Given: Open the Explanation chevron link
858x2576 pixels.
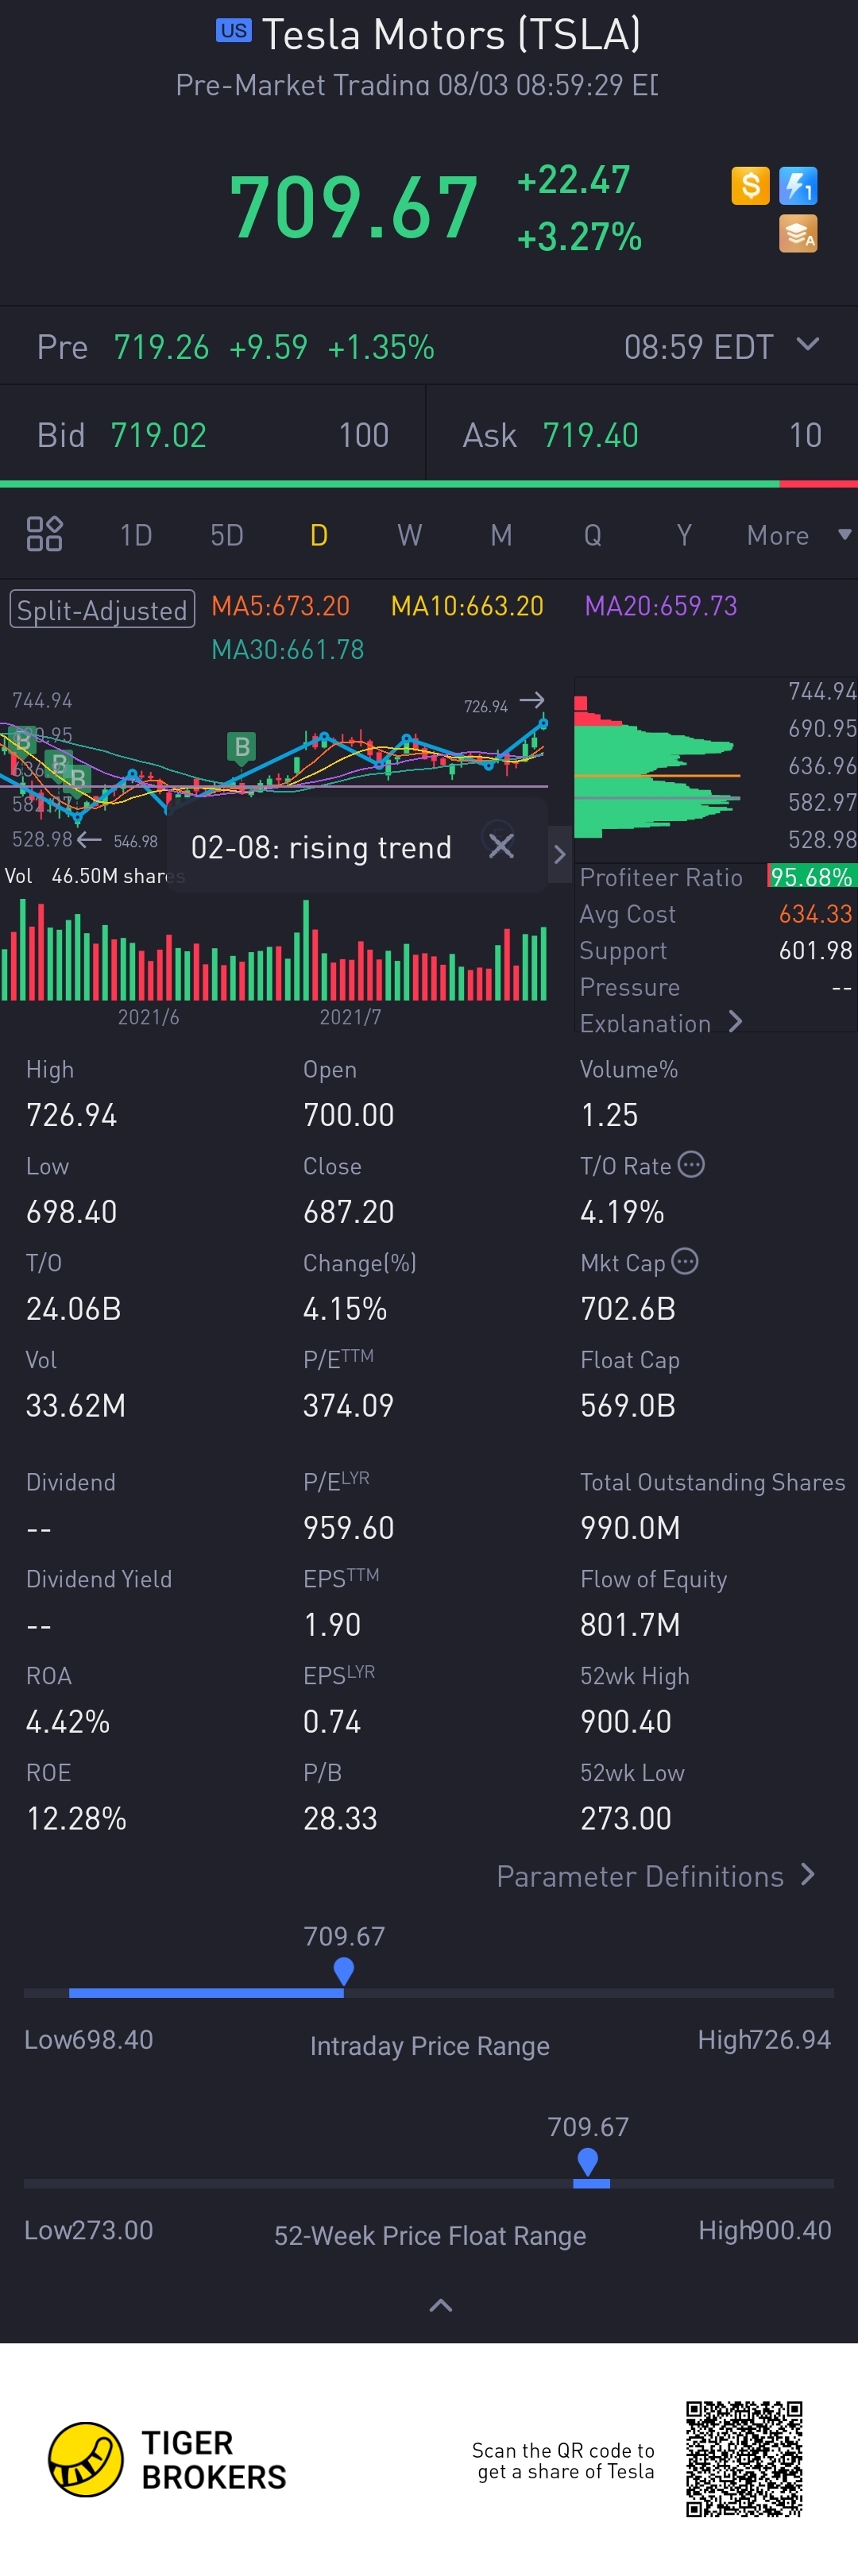Looking at the screenshot, I should tap(661, 1022).
